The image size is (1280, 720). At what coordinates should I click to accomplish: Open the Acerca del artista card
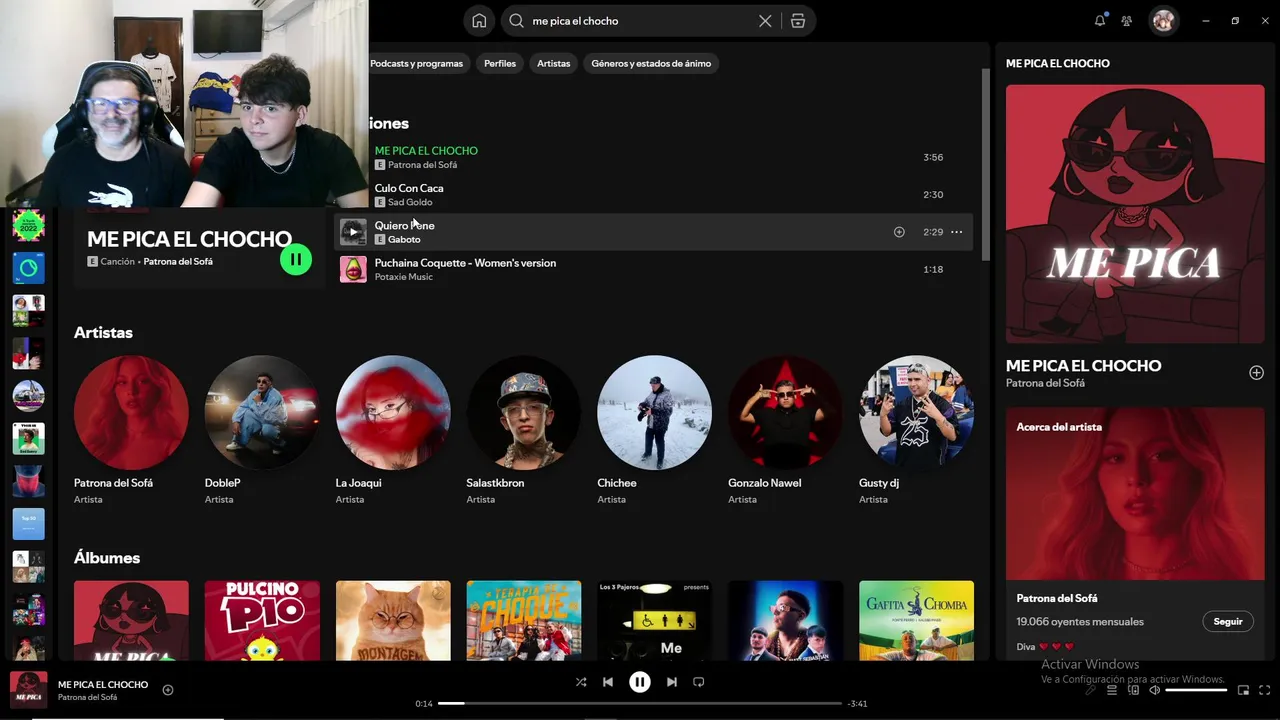[1135, 532]
